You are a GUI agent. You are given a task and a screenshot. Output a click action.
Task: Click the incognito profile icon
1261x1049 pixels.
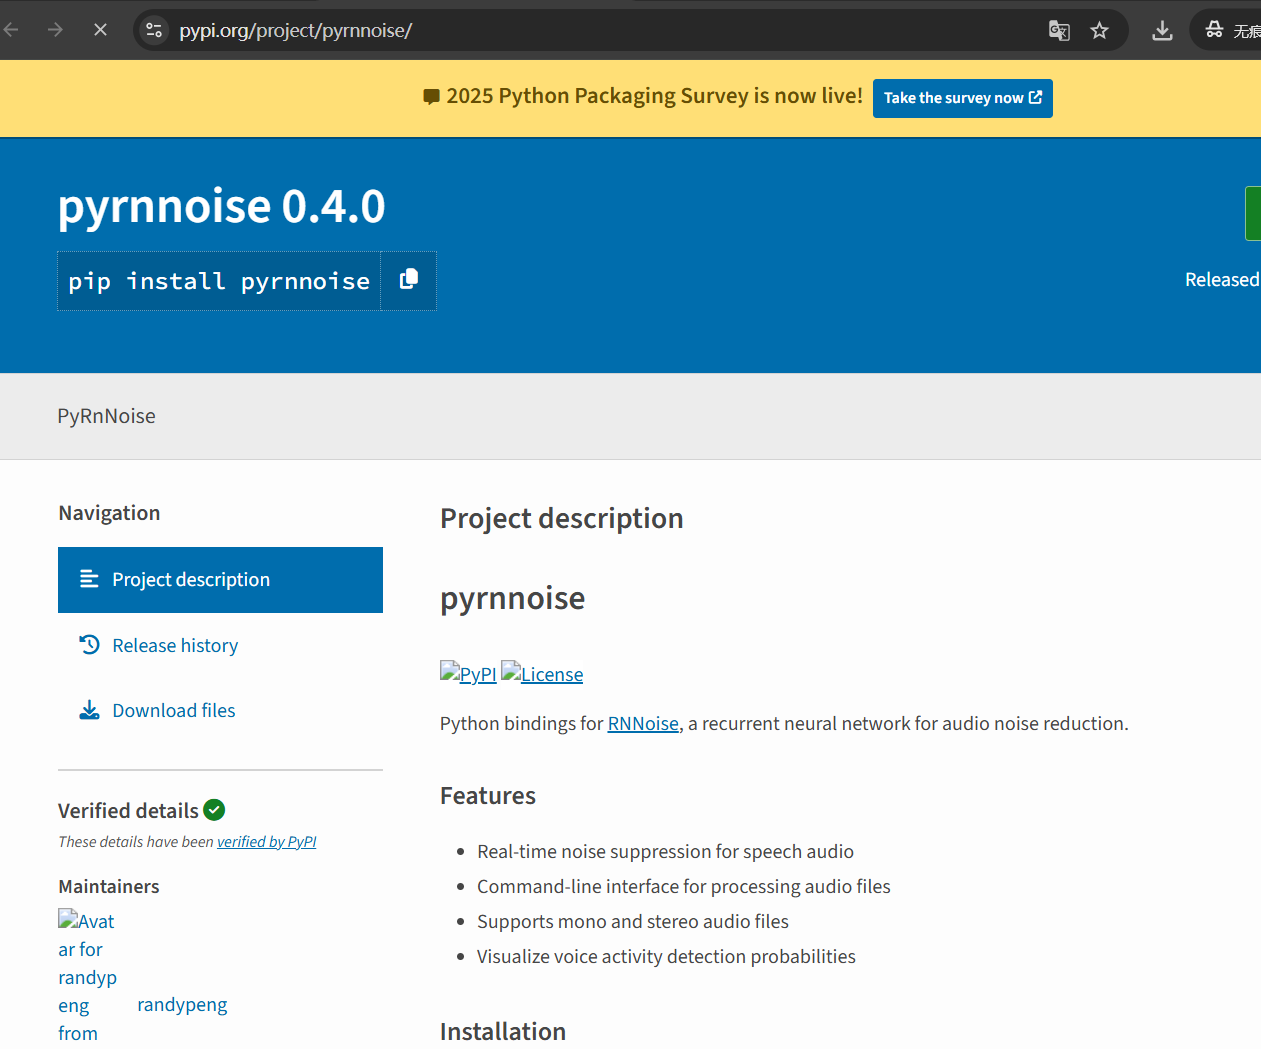[x=1214, y=30]
